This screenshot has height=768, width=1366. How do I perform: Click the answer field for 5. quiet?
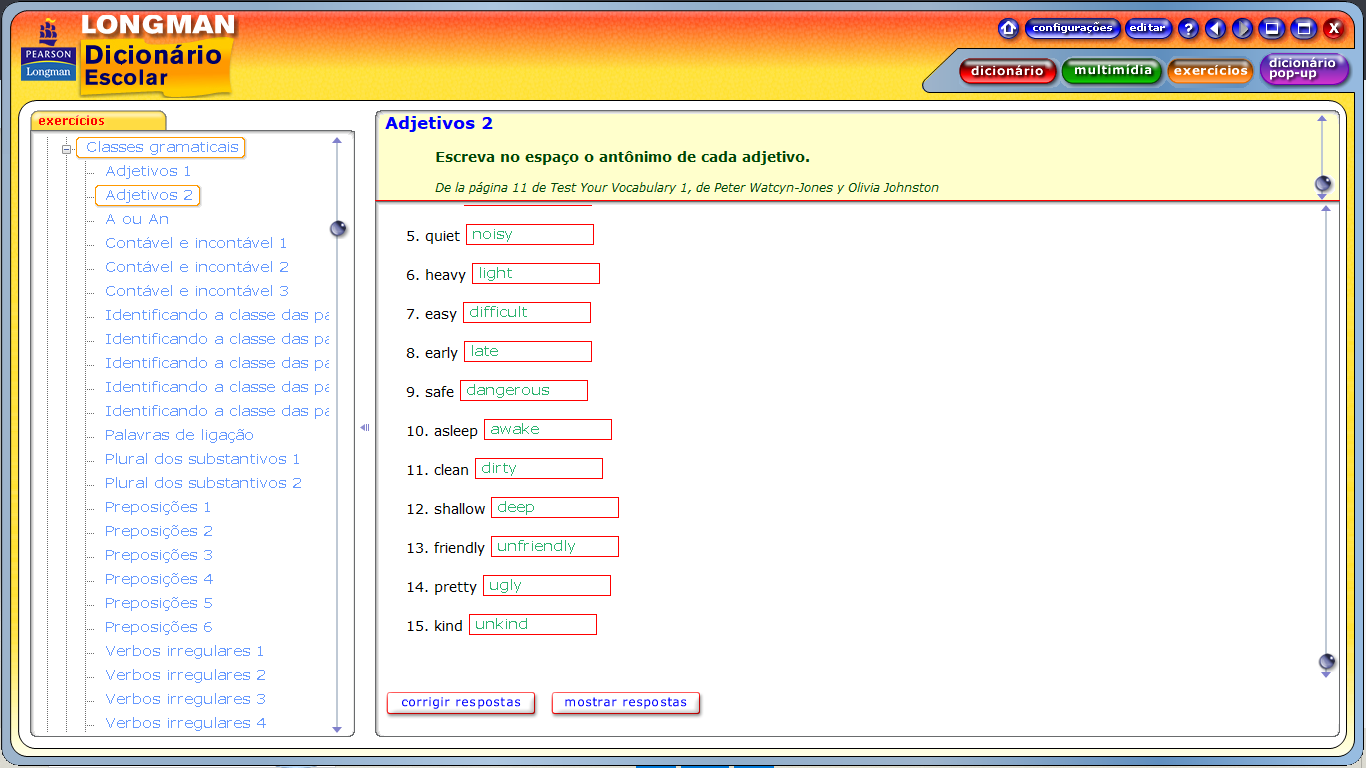[530, 235]
